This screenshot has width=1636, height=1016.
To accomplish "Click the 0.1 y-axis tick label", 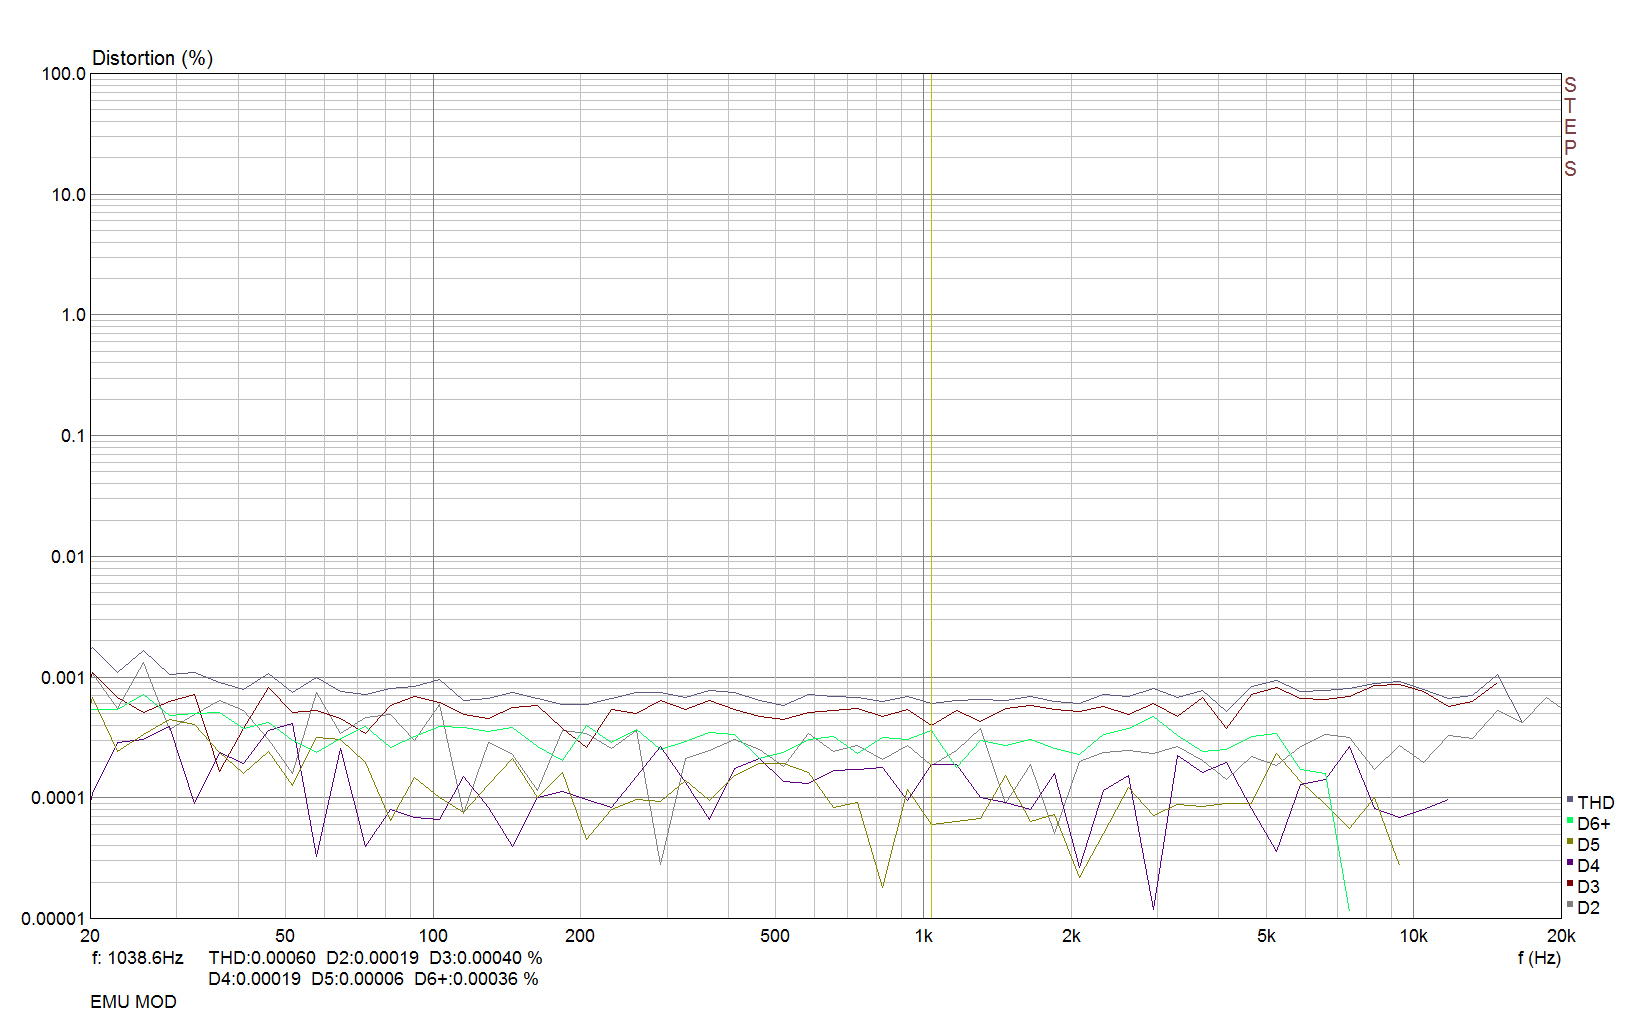I will click(x=74, y=436).
